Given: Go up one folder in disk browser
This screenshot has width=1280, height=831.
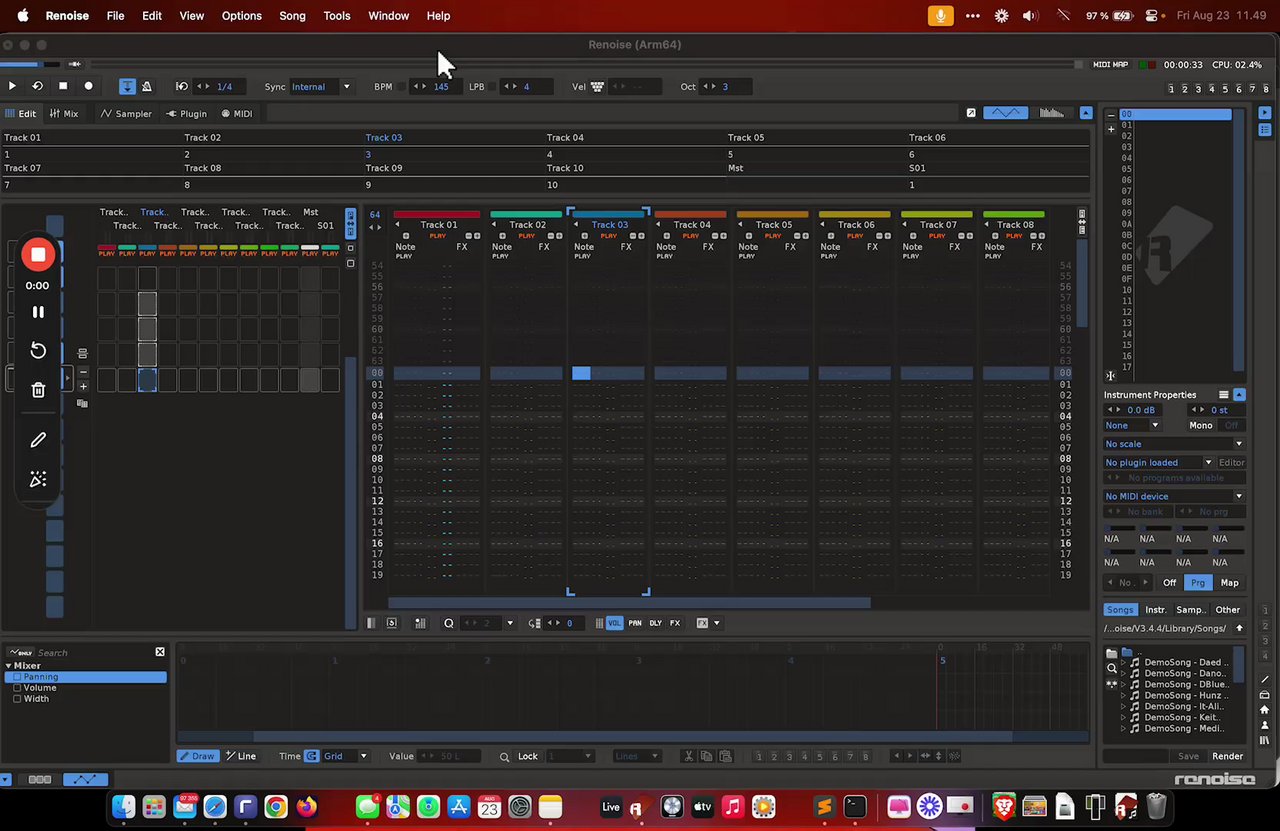Looking at the screenshot, I should (x=1239, y=628).
